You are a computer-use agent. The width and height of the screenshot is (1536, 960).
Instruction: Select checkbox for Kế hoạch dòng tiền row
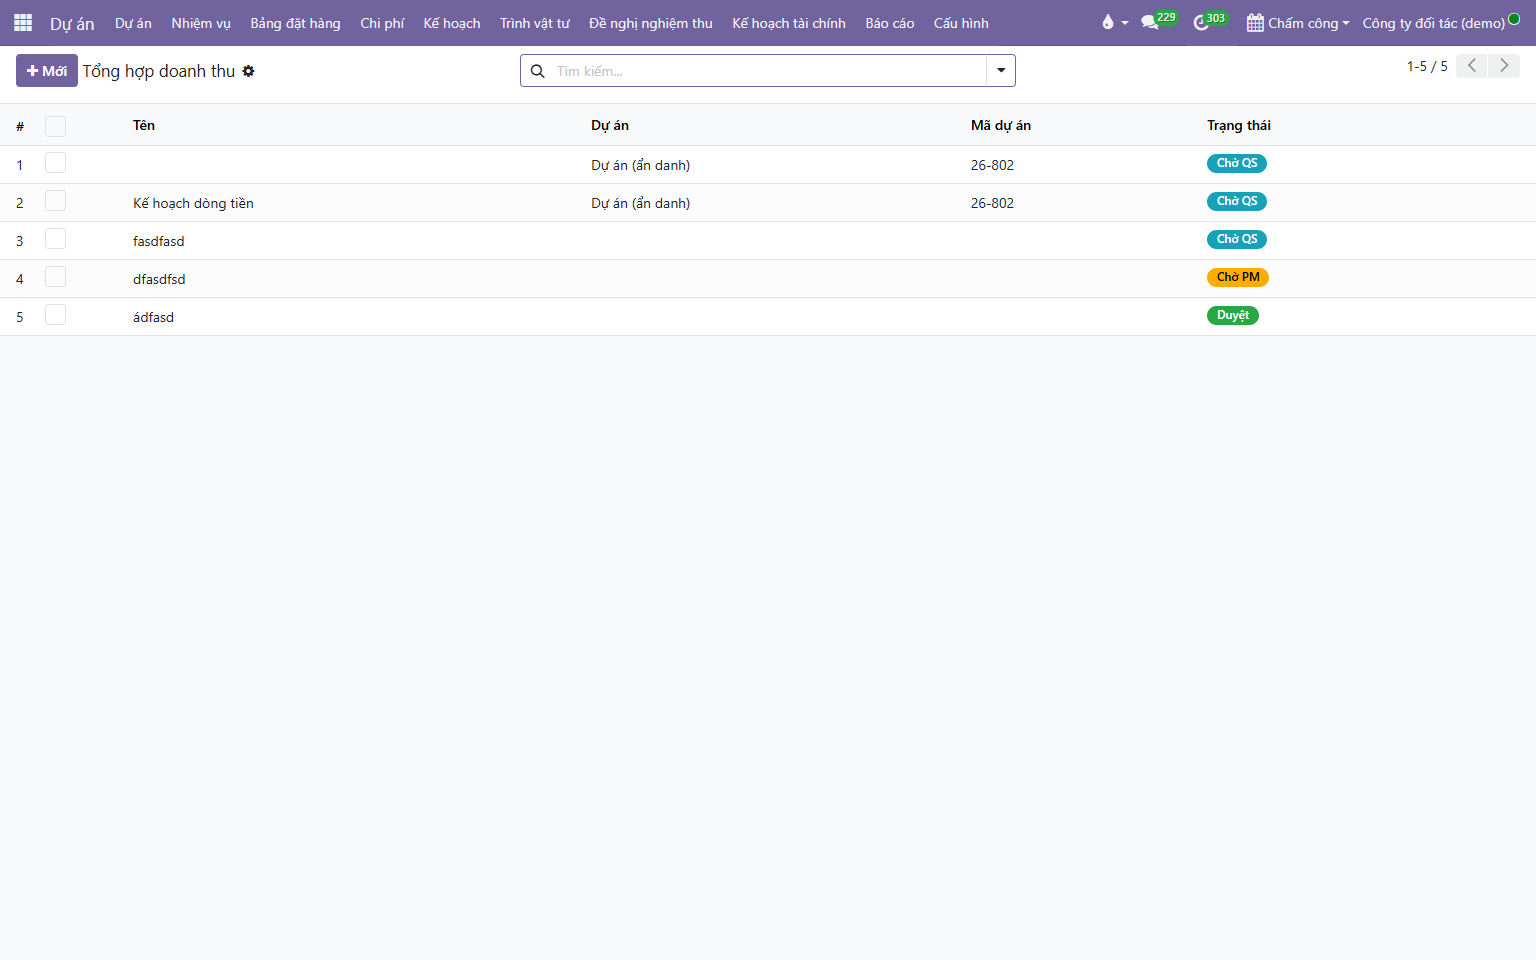(56, 201)
